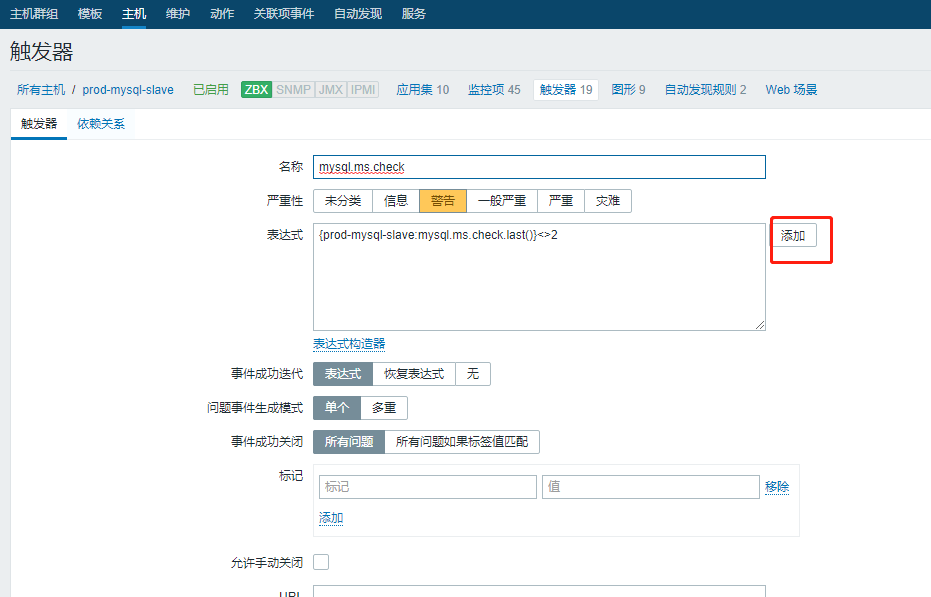
Task: Click inside the 表达式 expression textarea
Action: [x=539, y=277]
